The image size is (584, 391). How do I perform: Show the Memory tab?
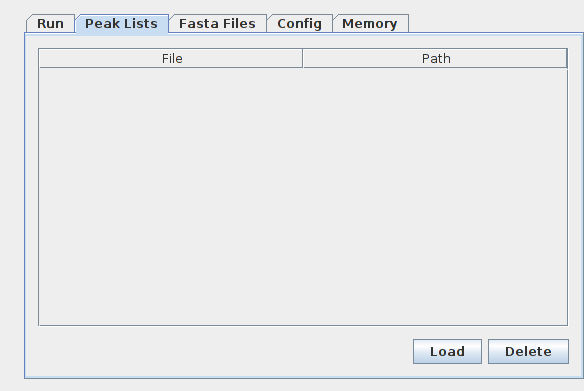click(x=370, y=23)
